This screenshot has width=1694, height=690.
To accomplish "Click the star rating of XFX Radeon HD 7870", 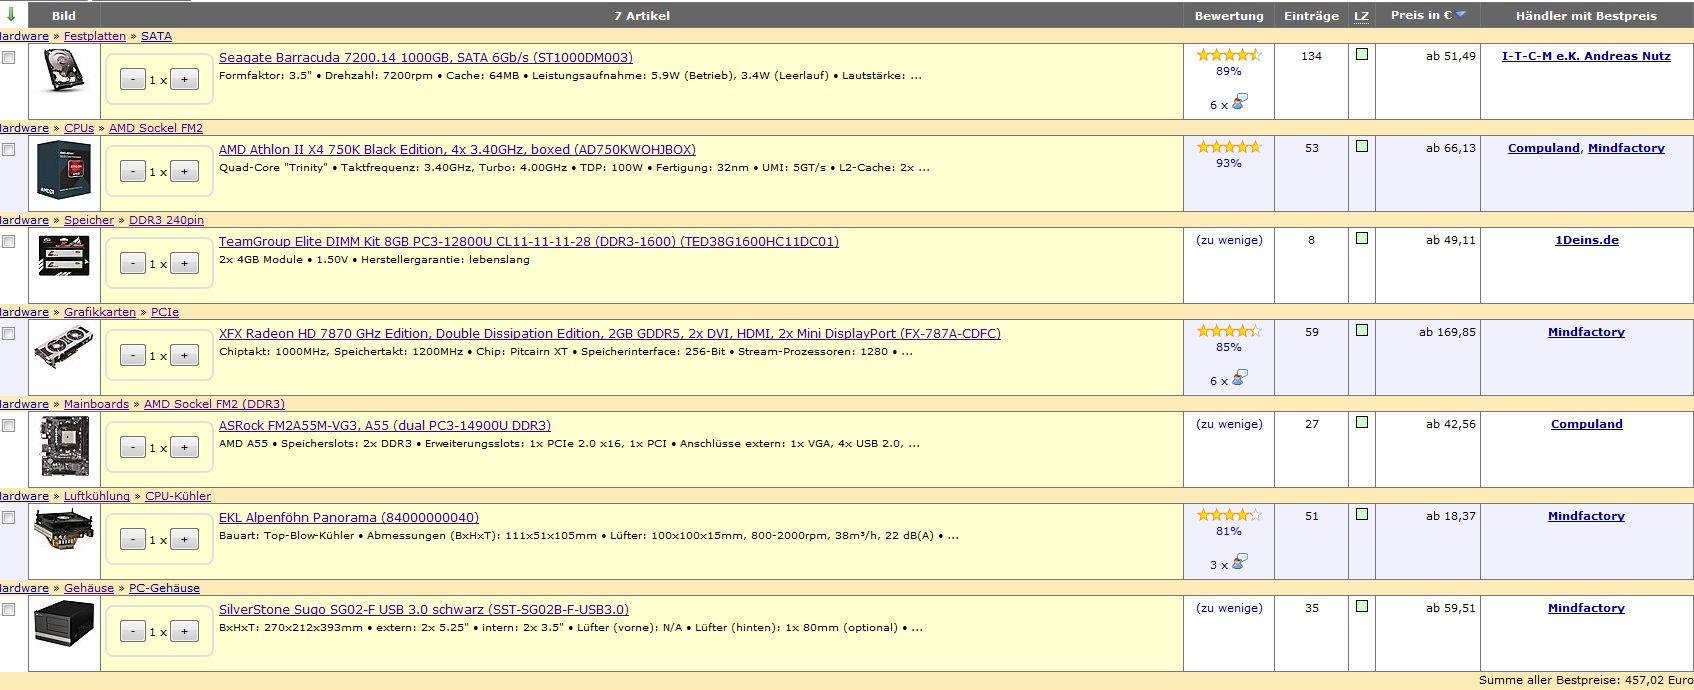I will pyautogui.click(x=1229, y=331).
